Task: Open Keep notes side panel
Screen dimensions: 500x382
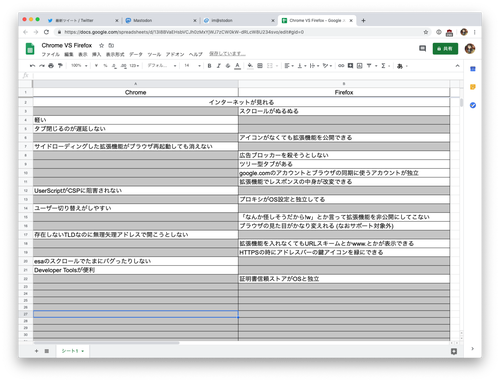Action: coord(473,87)
